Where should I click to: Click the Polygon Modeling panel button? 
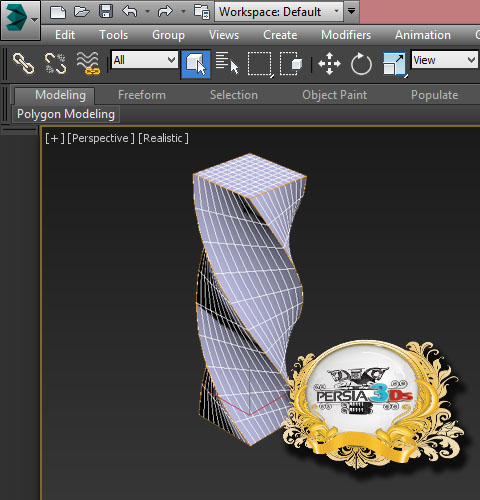coord(66,114)
